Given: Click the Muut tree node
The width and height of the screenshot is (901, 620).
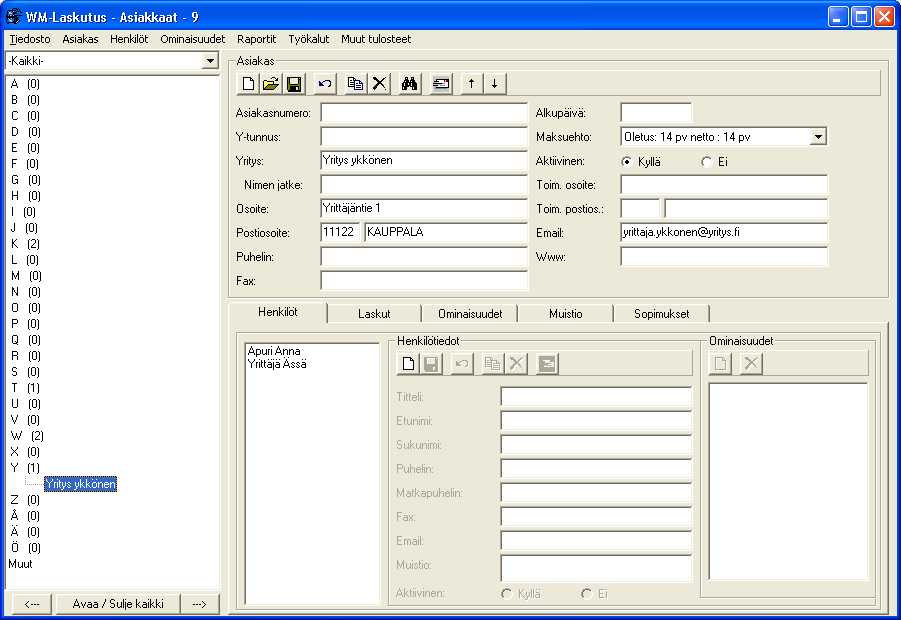Looking at the screenshot, I should click(20, 564).
